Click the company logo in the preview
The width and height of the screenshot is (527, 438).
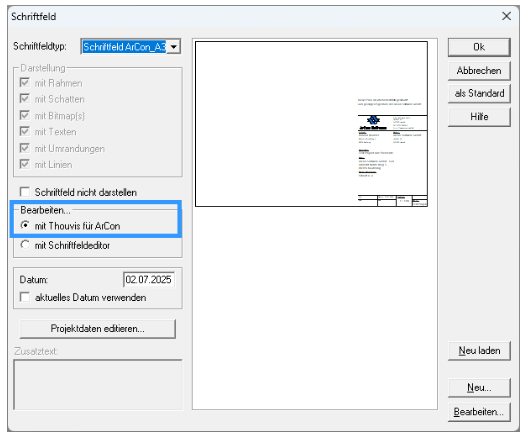coord(373,120)
